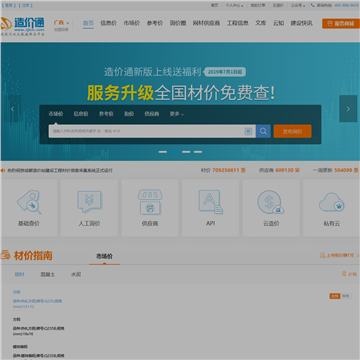Screen dimensions: 360x360
Task: Open the 信息价 navigation item
Action: 109,23
